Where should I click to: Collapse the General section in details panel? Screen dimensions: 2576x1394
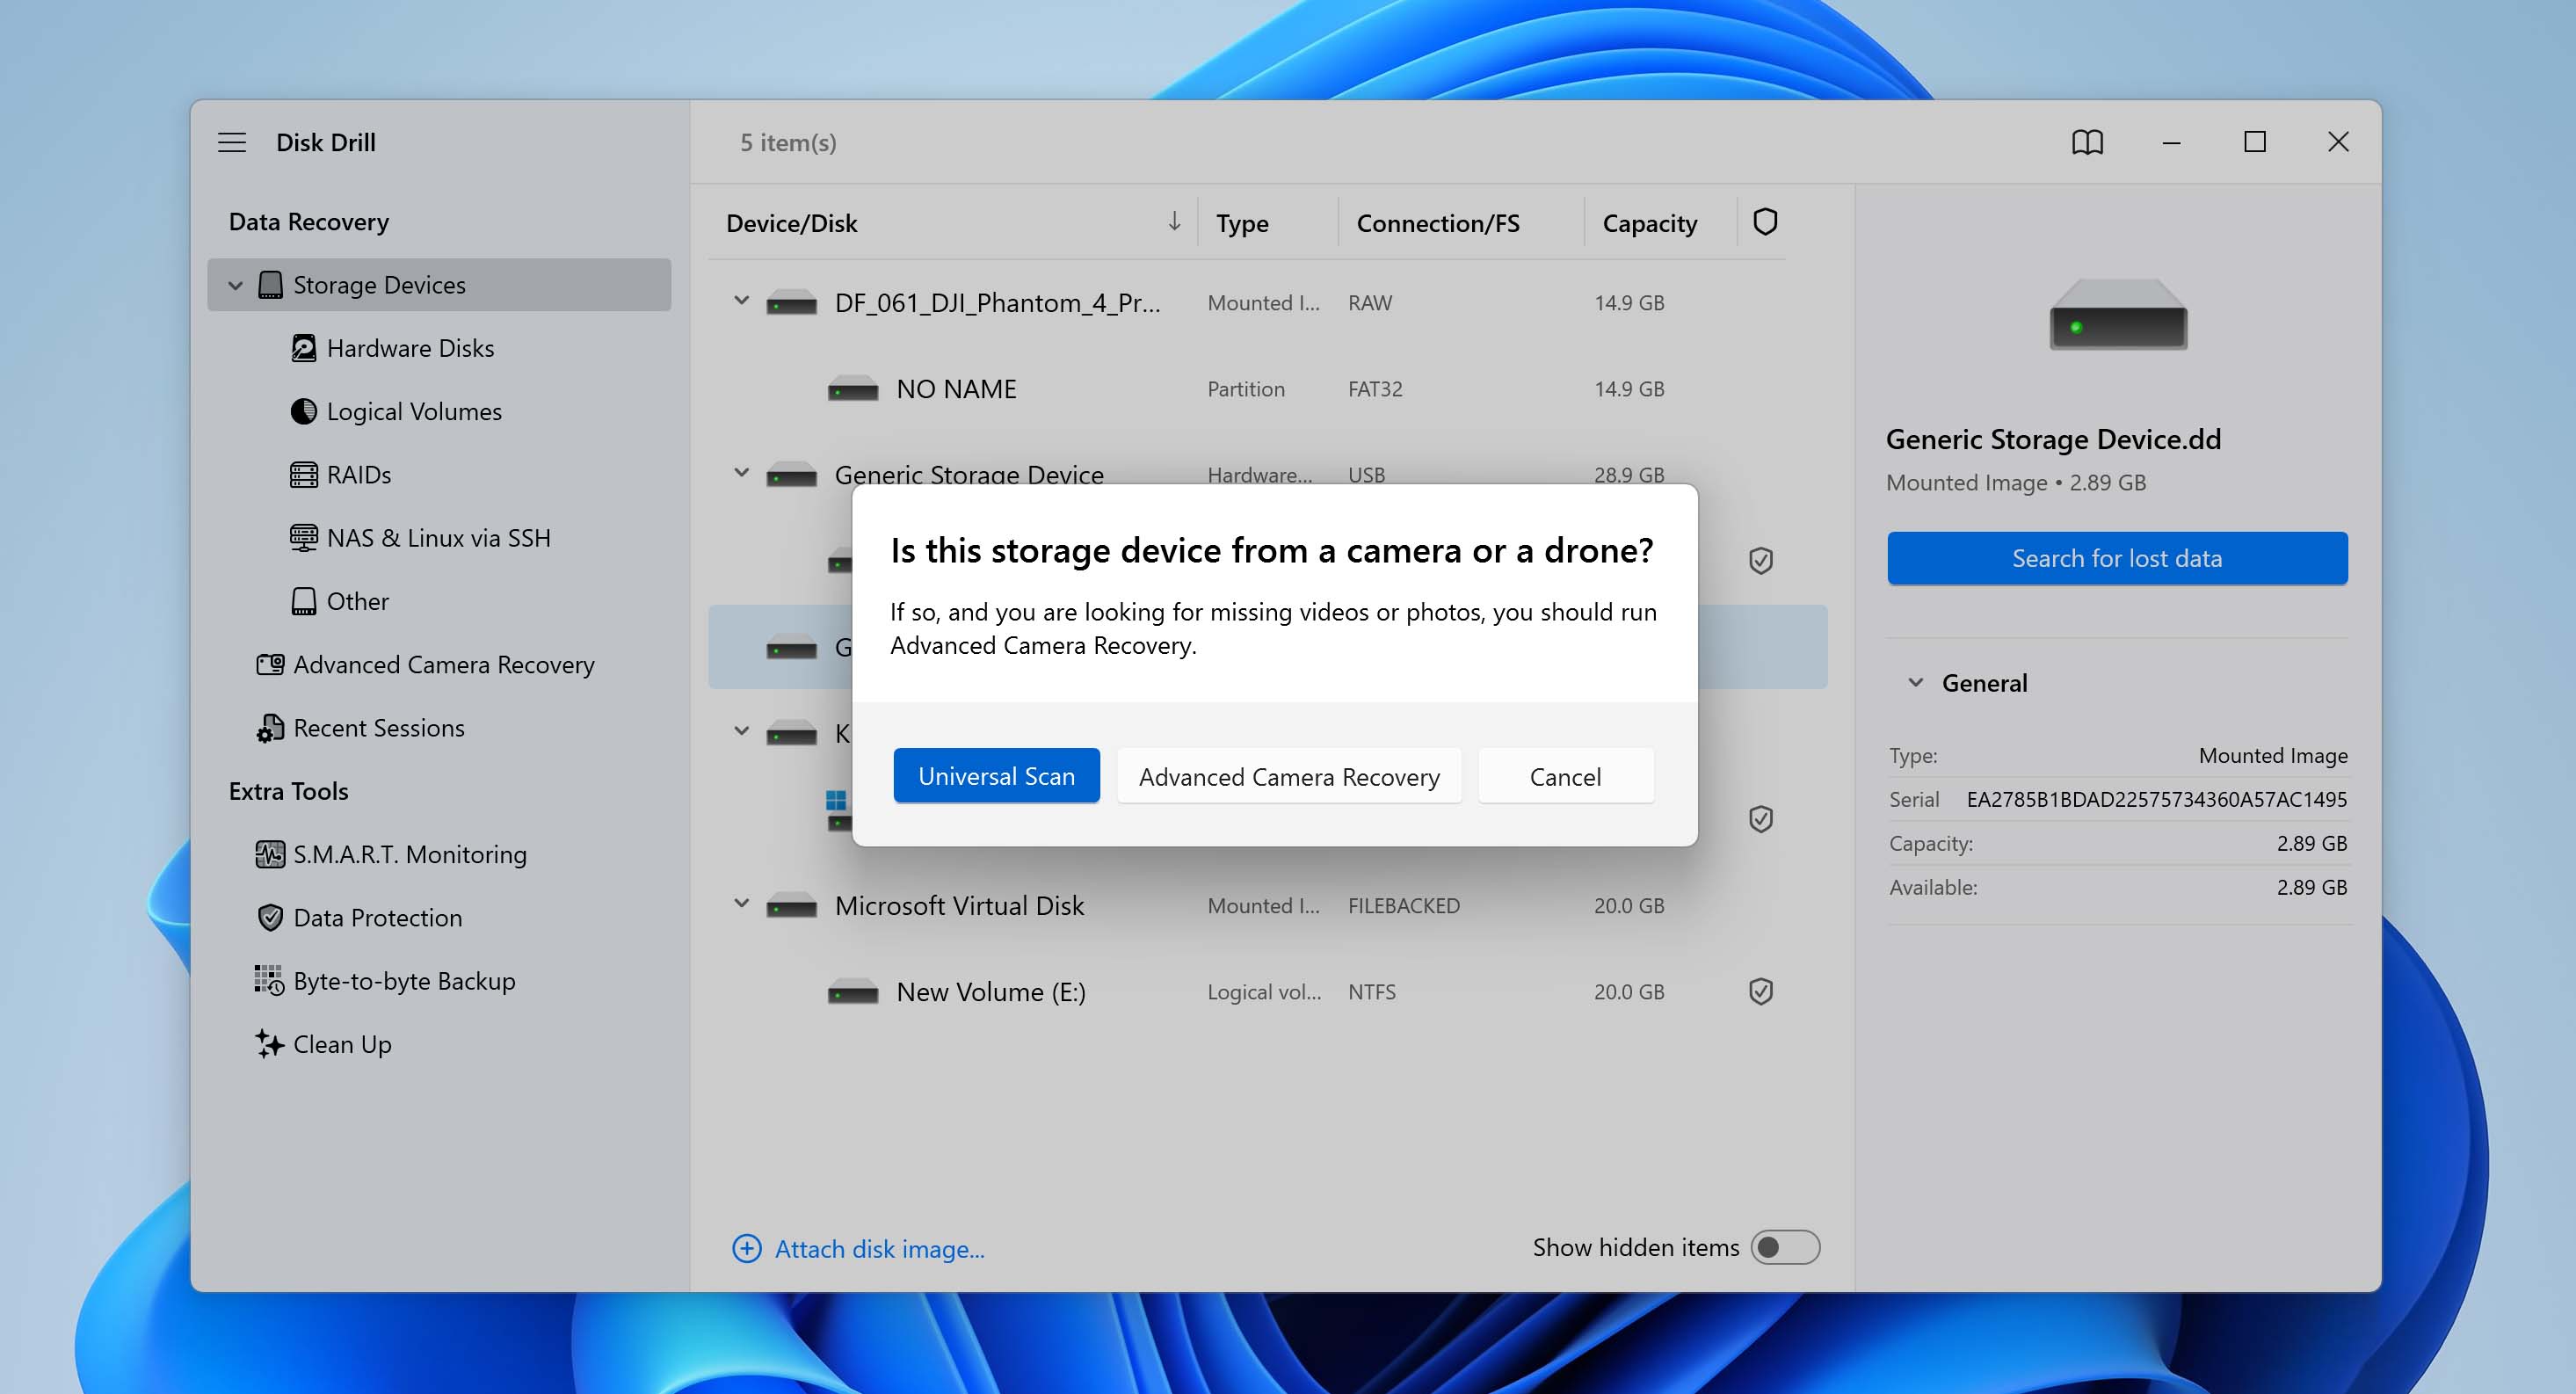click(x=1915, y=682)
